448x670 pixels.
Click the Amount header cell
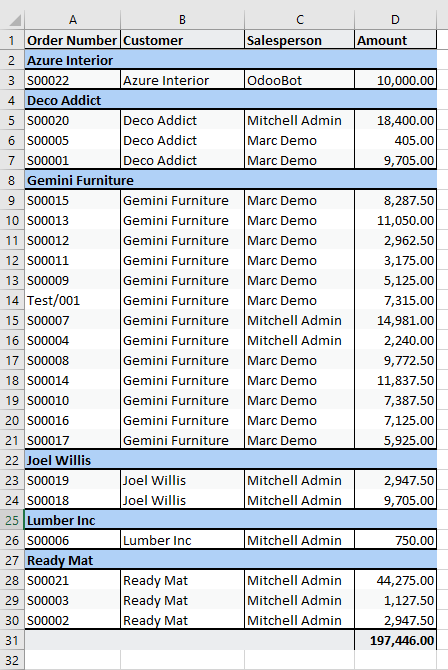coord(395,40)
